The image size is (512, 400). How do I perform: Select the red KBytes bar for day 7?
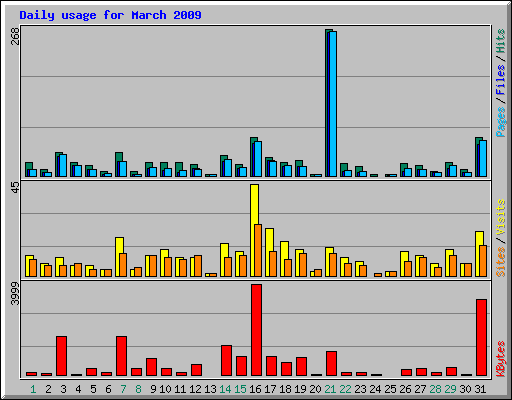tap(121, 356)
